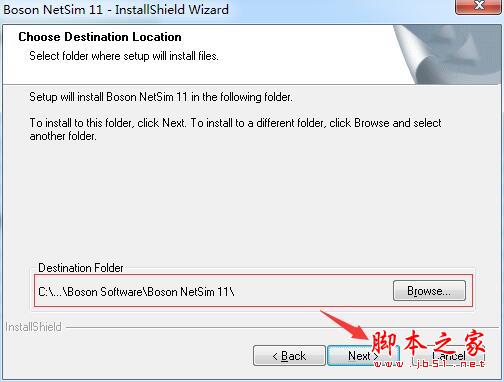Click the Boson NetSim 11 title bar
504x382 pixels.
[116, 9]
